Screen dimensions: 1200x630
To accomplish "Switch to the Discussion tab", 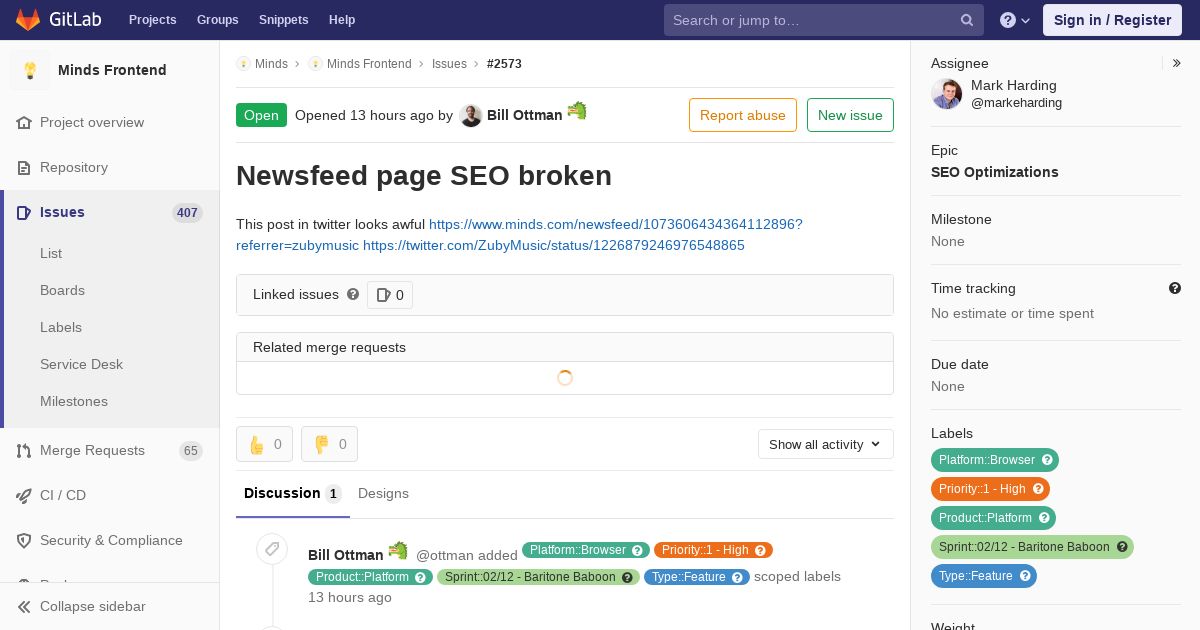I will click(293, 493).
